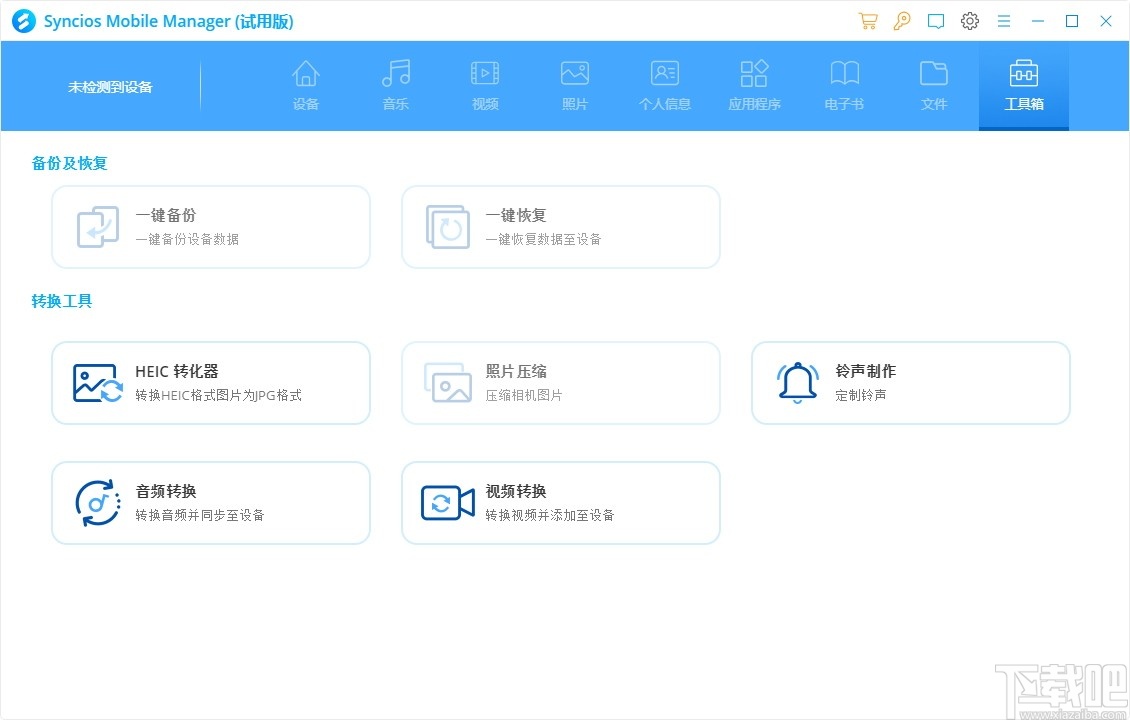
Task: Open the 电子书 (E-books) section
Action: click(x=843, y=85)
